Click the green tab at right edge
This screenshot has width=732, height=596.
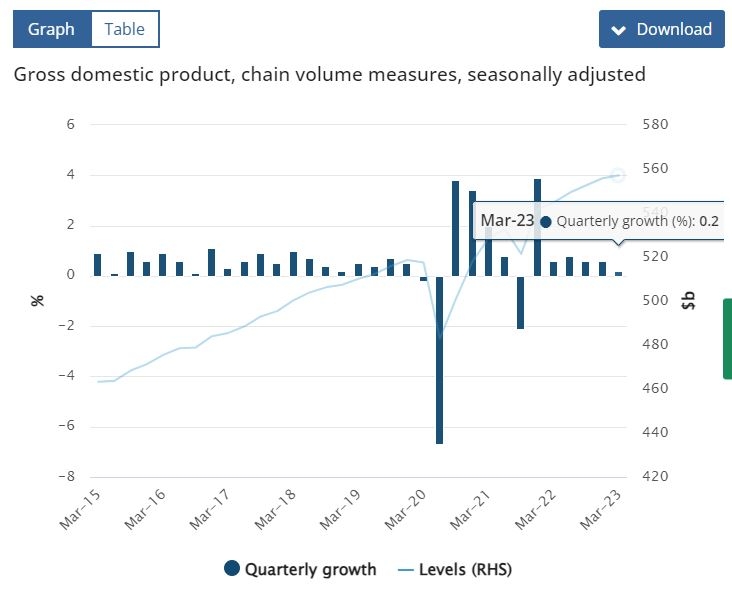[x=727, y=338]
